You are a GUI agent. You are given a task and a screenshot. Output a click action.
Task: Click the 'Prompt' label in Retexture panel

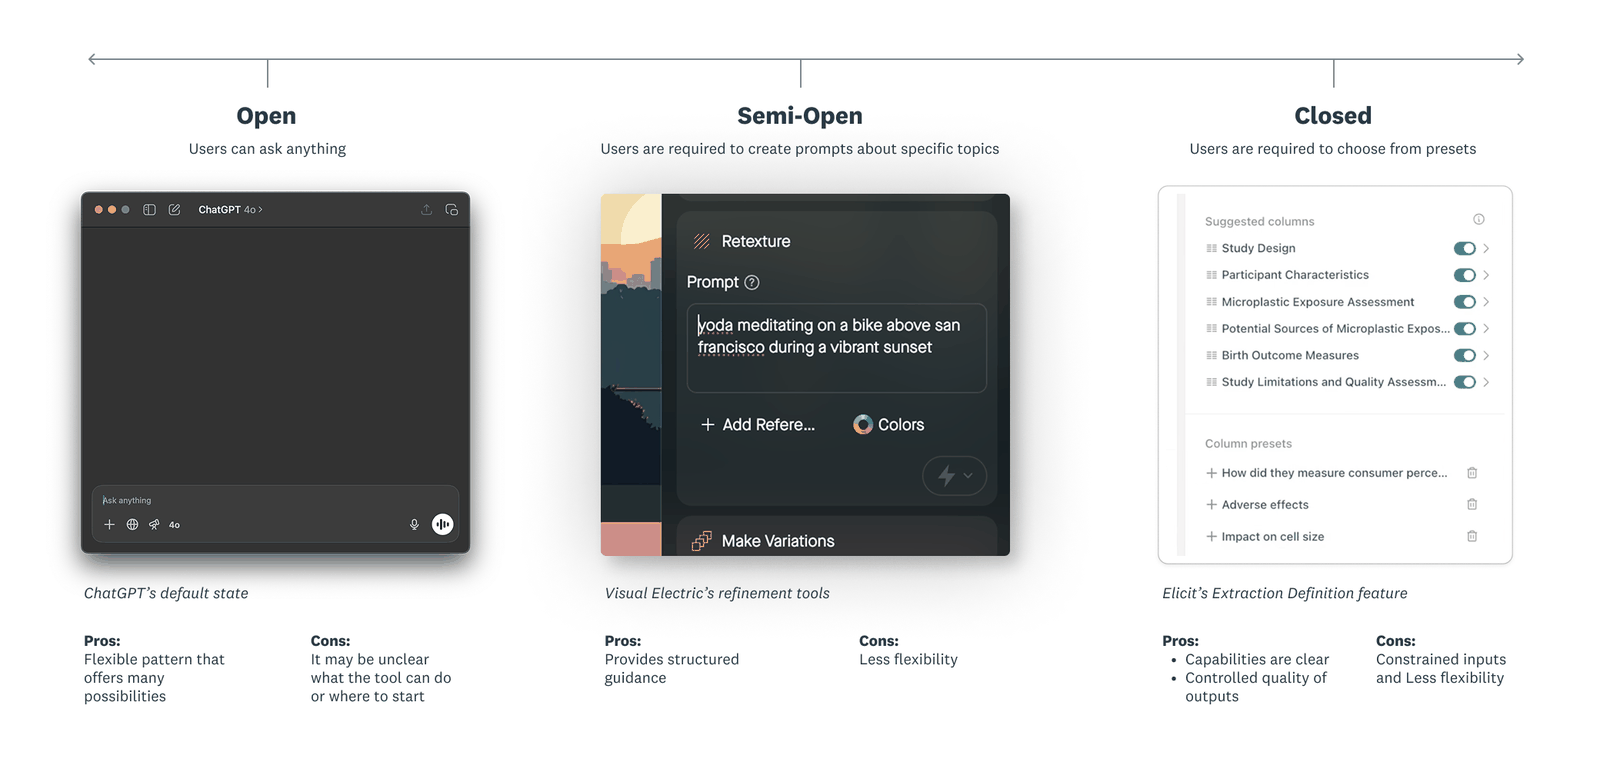(713, 282)
